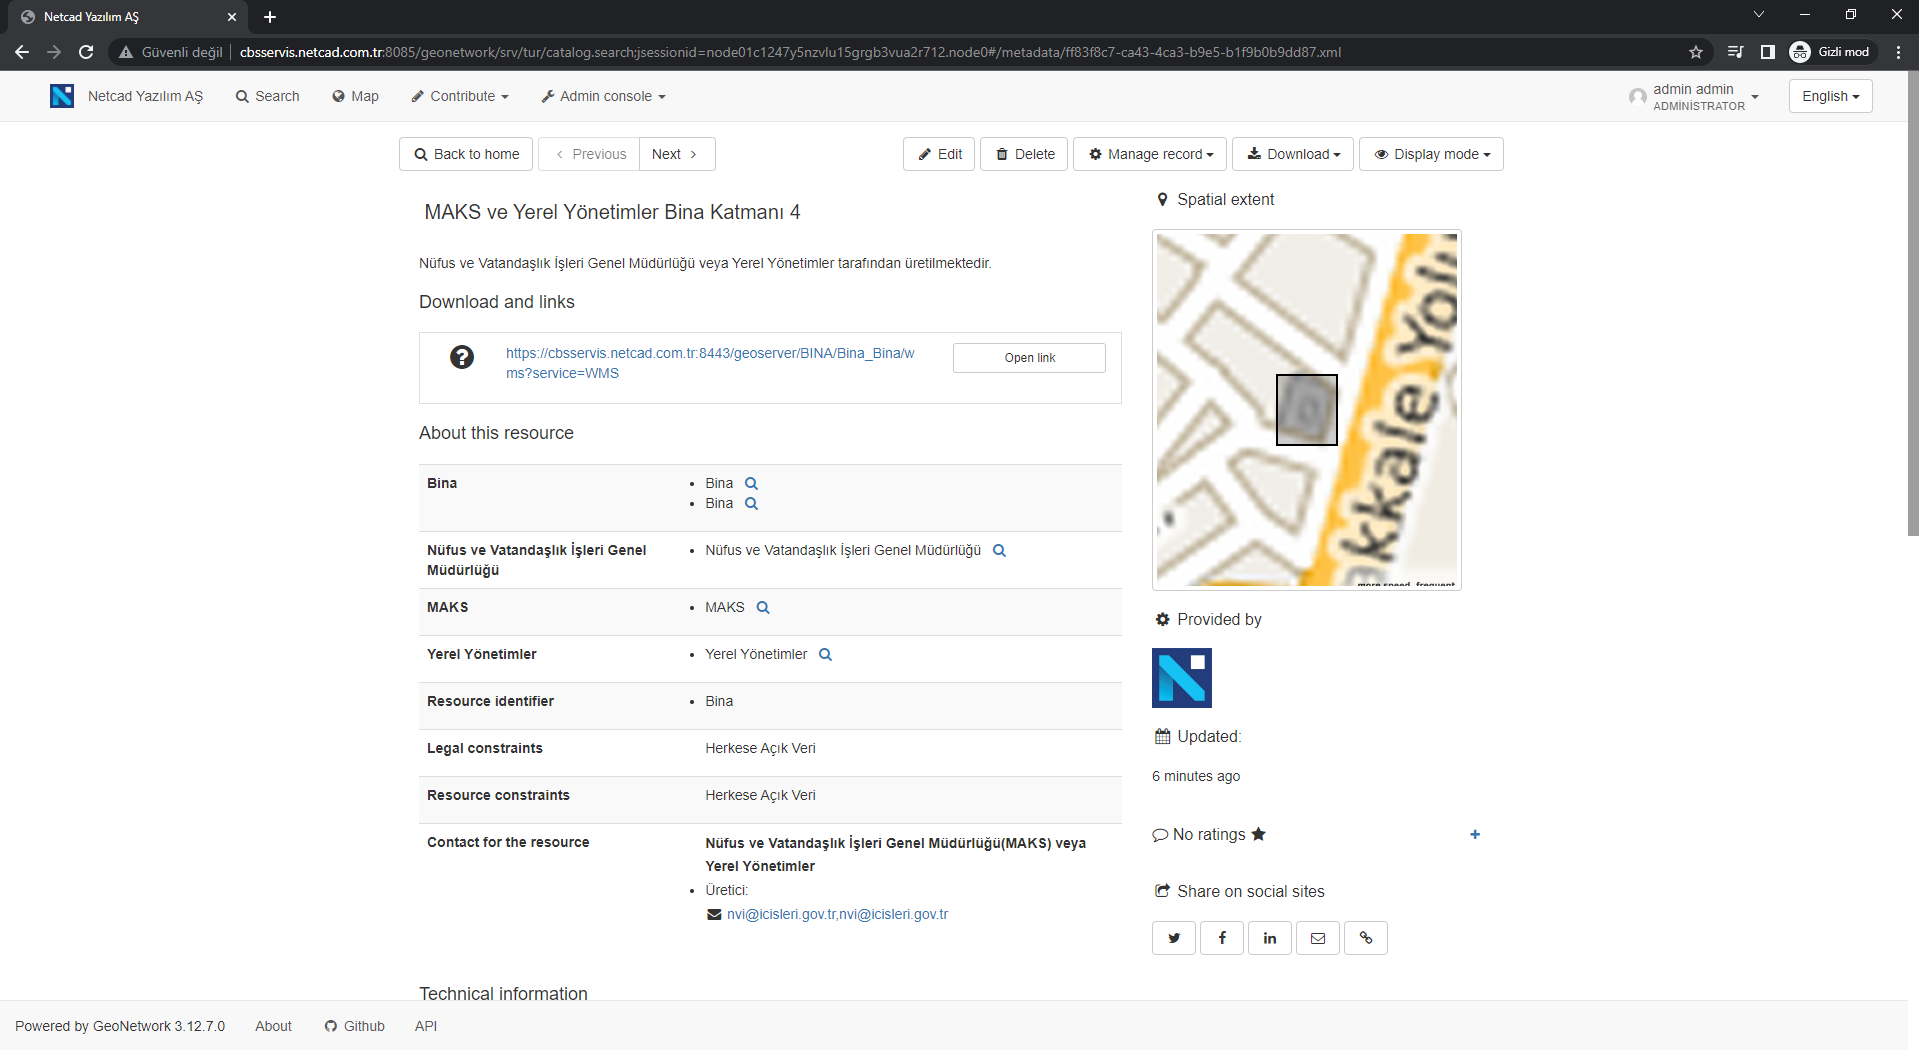Copy permalink via link icon
Image resolution: width=1919 pixels, height=1050 pixels.
click(1366, 938)
